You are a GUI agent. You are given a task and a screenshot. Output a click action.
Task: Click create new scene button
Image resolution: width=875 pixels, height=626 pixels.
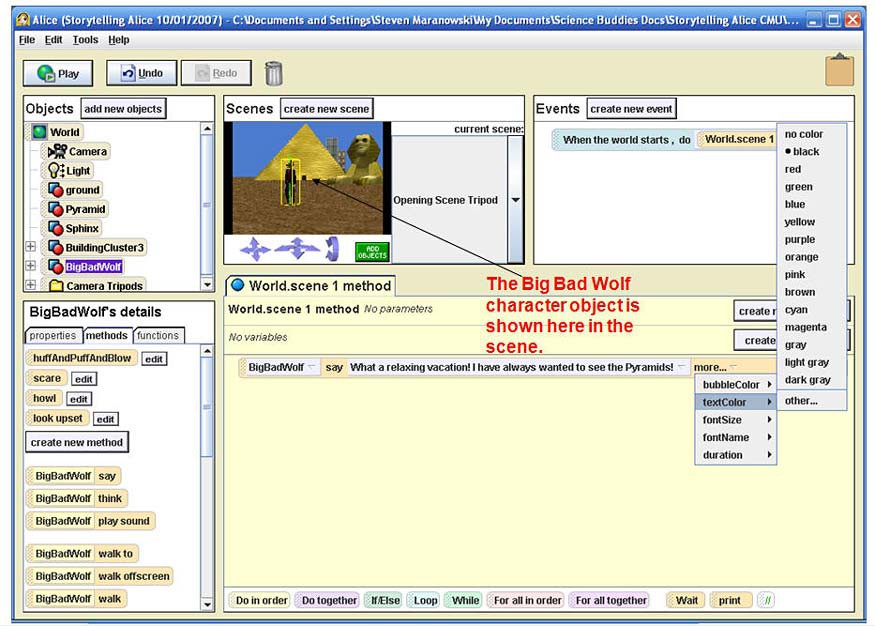coord(326,109)
